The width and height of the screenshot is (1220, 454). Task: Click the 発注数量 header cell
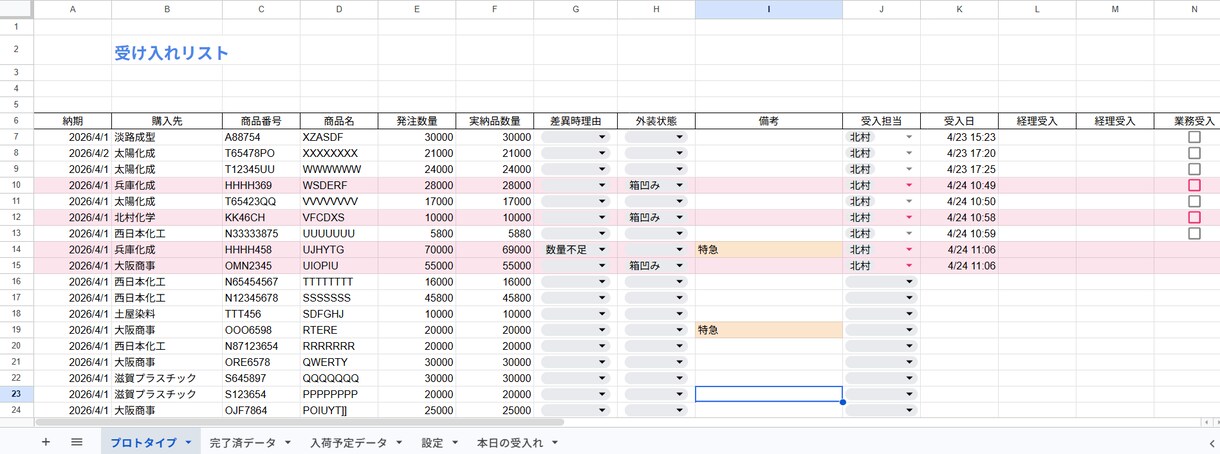pos(417,121)
